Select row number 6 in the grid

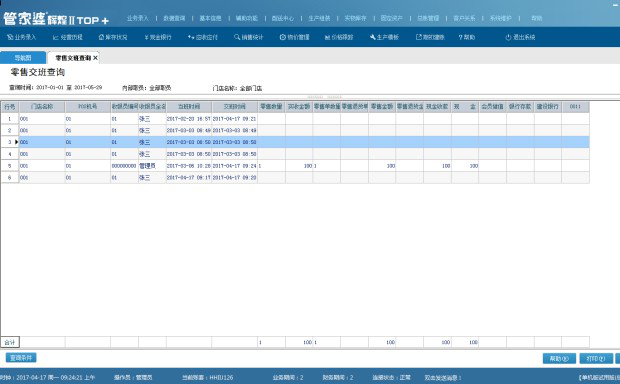(9, 178)
